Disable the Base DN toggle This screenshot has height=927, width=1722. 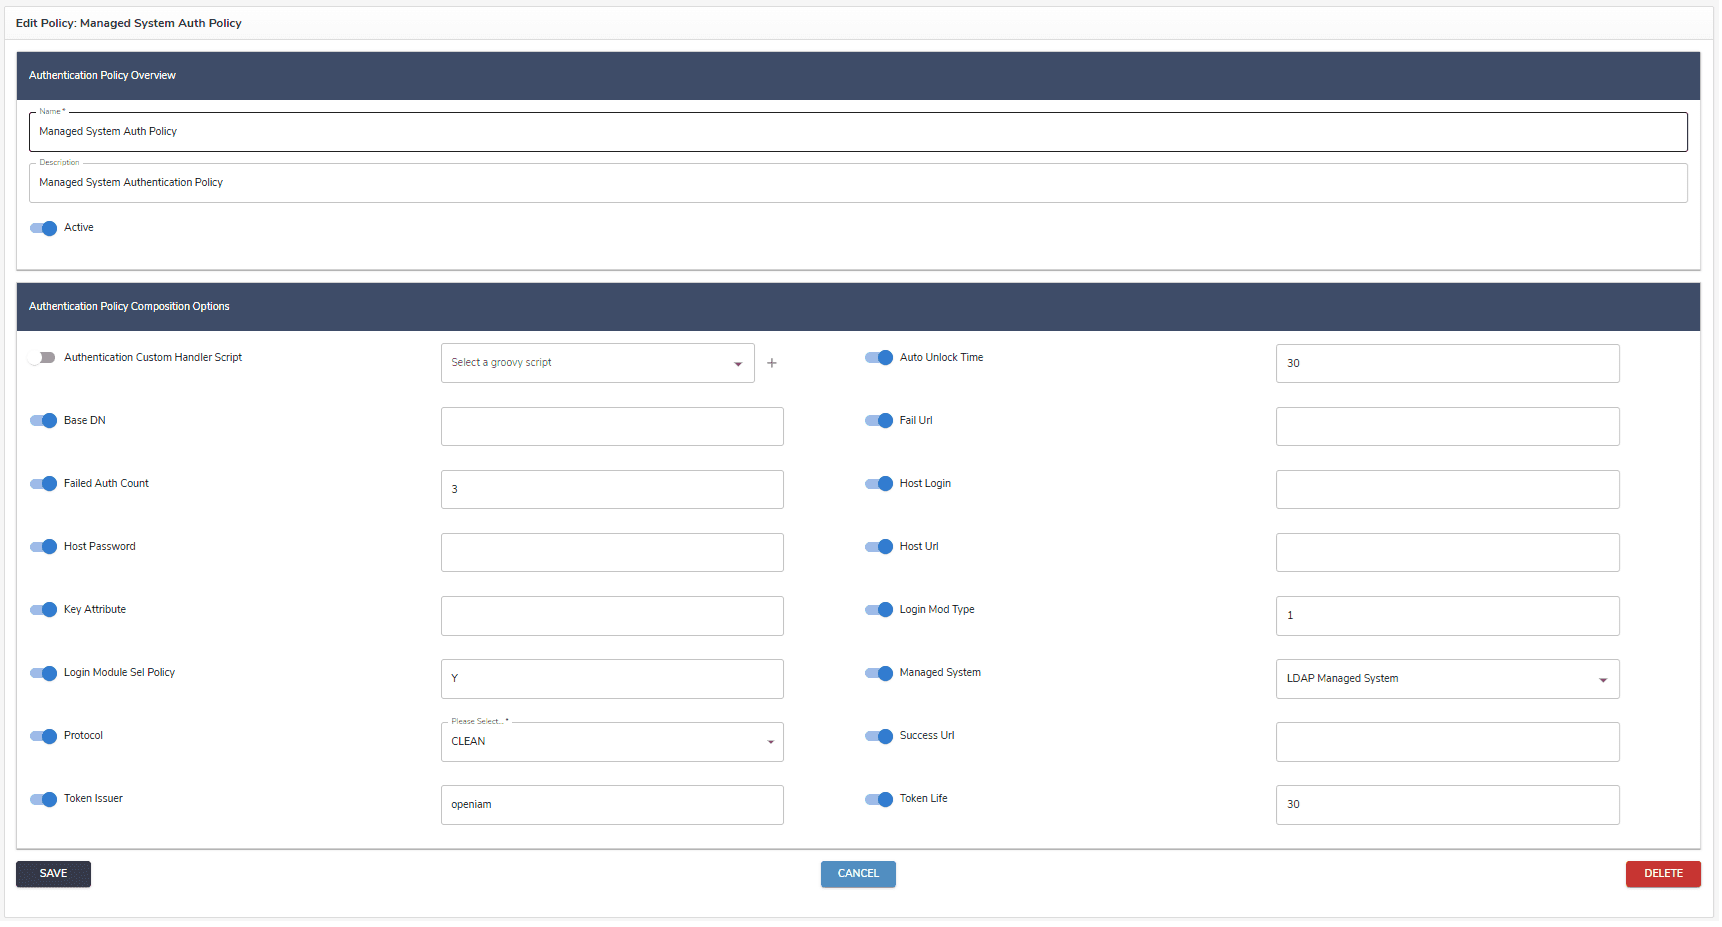point(43,421)
